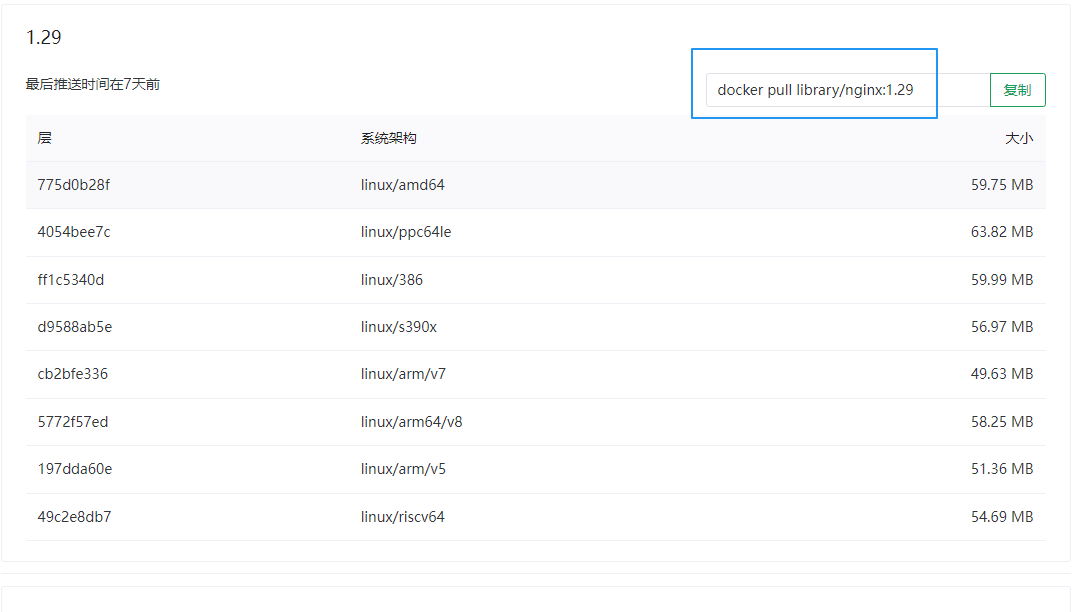Image resolution: width=1077 pixels, height=612 pixels.
Task: Focus the docker pull library/nginx:1.29 field
Action: [848, 90]
